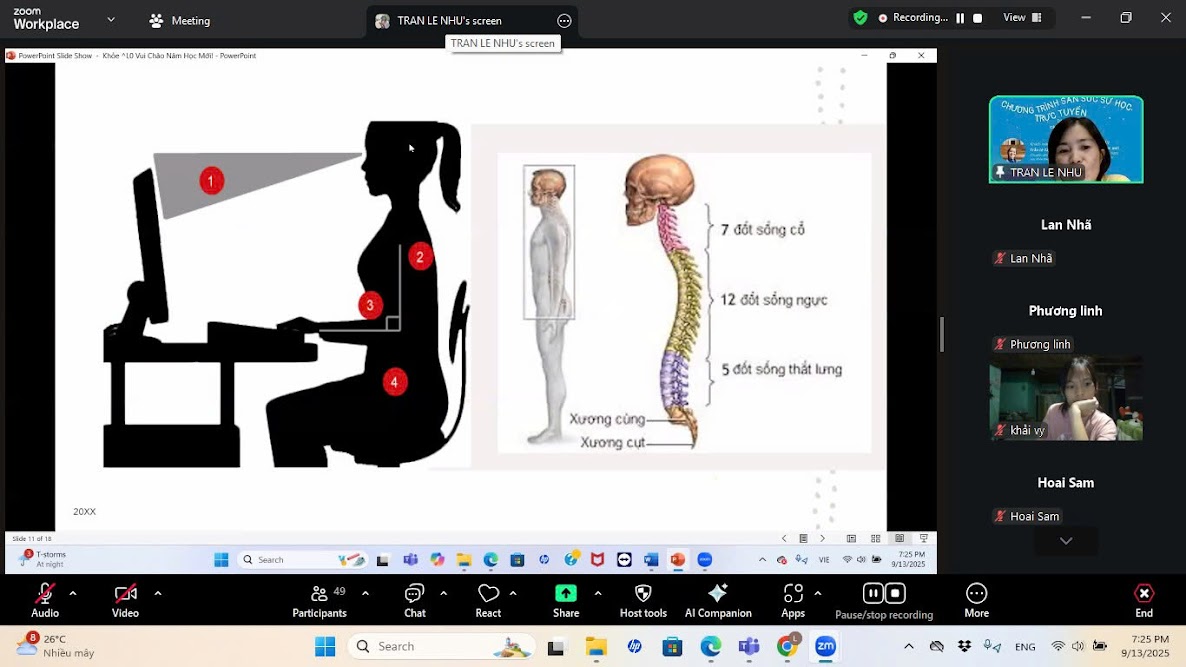The width and height of the screenshot is (1186, 667).
Task: Switch to the Meeting tab
Action: 180,21
